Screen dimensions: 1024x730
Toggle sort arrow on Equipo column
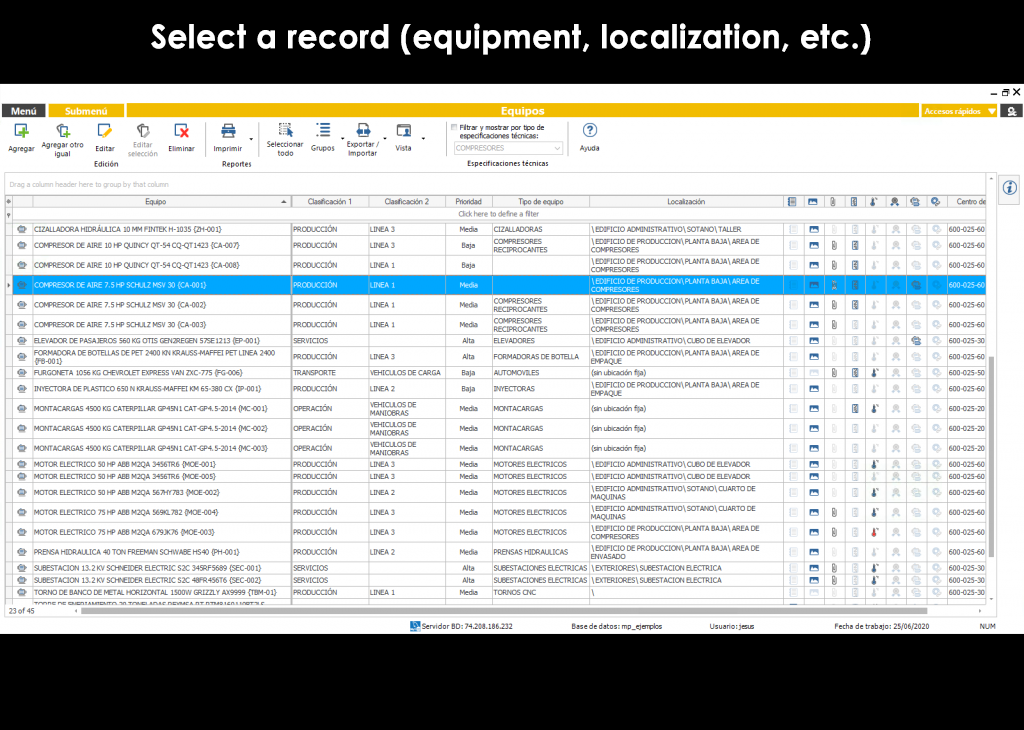[283, 202]
